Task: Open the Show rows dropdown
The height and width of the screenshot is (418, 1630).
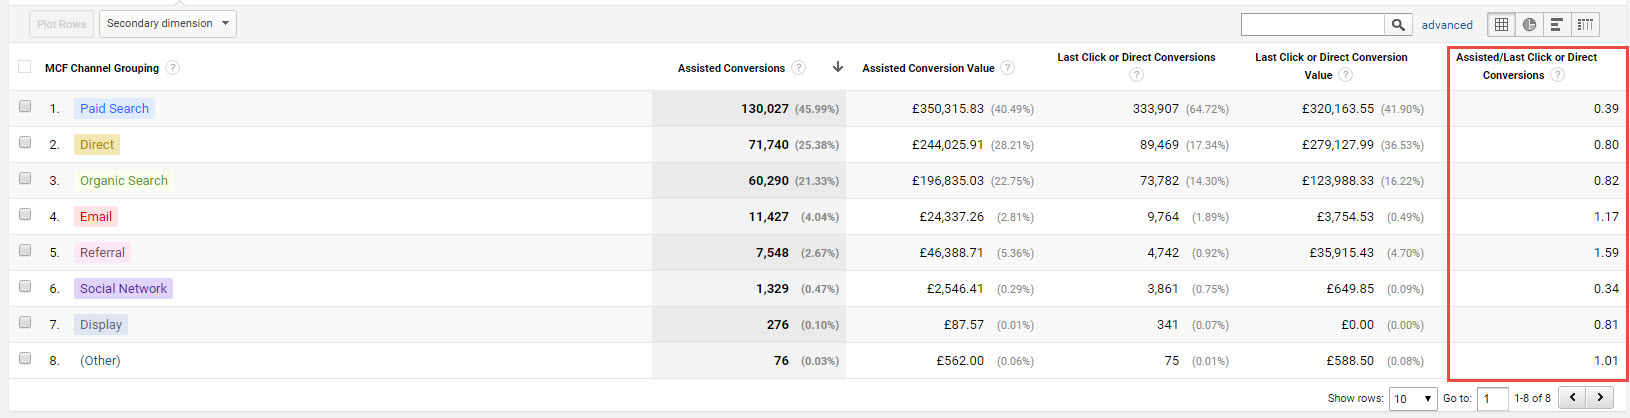Action: (x=1412, y=398)
